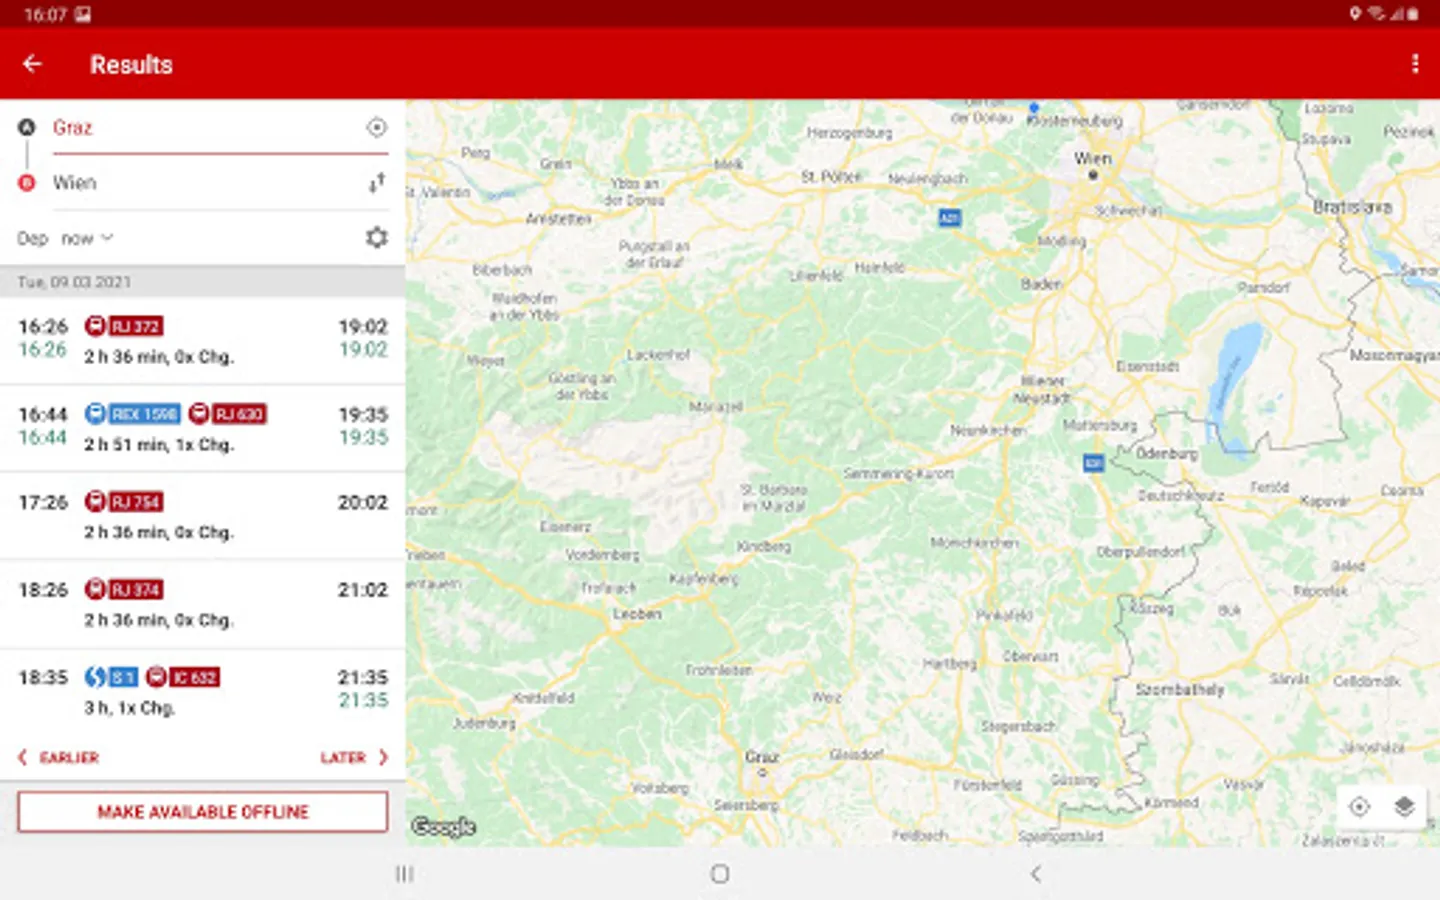Open the 17:26 RJ 754 connection

point(203,516)
